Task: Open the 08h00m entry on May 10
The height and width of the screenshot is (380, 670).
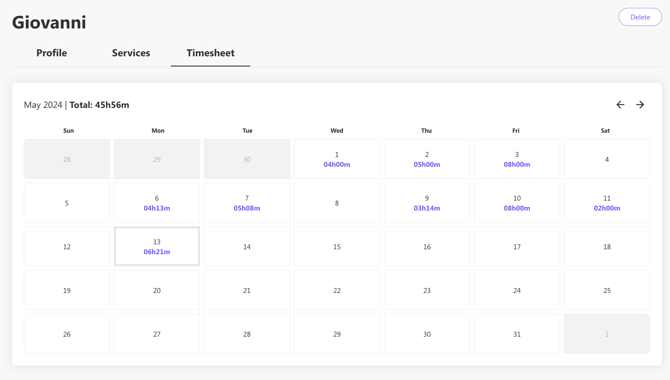Action: click(517, 208)
